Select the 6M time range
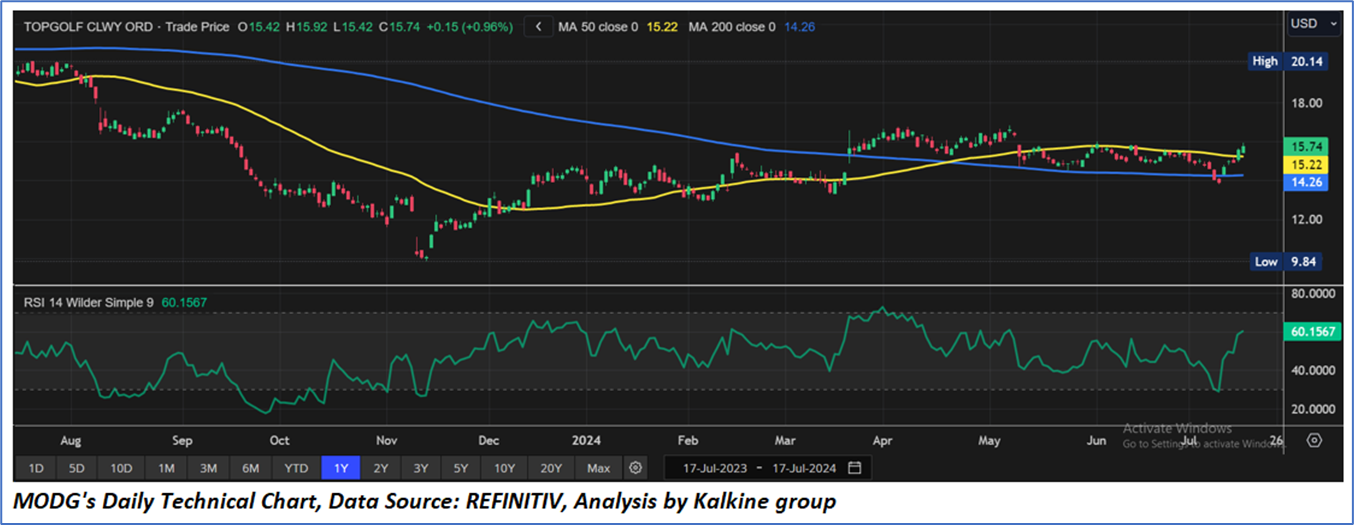This screenshot has width=1354, height=525. point(251,468)
